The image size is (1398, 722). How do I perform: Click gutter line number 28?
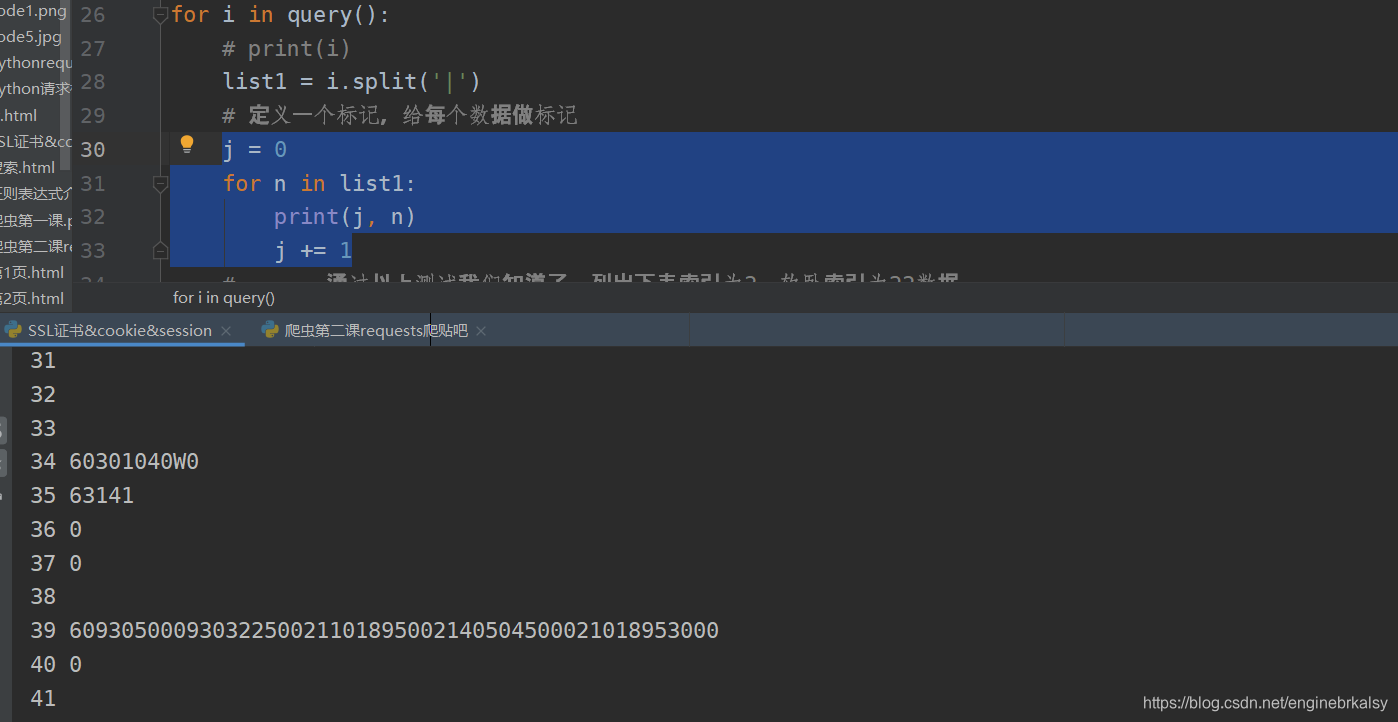point(92,82)
